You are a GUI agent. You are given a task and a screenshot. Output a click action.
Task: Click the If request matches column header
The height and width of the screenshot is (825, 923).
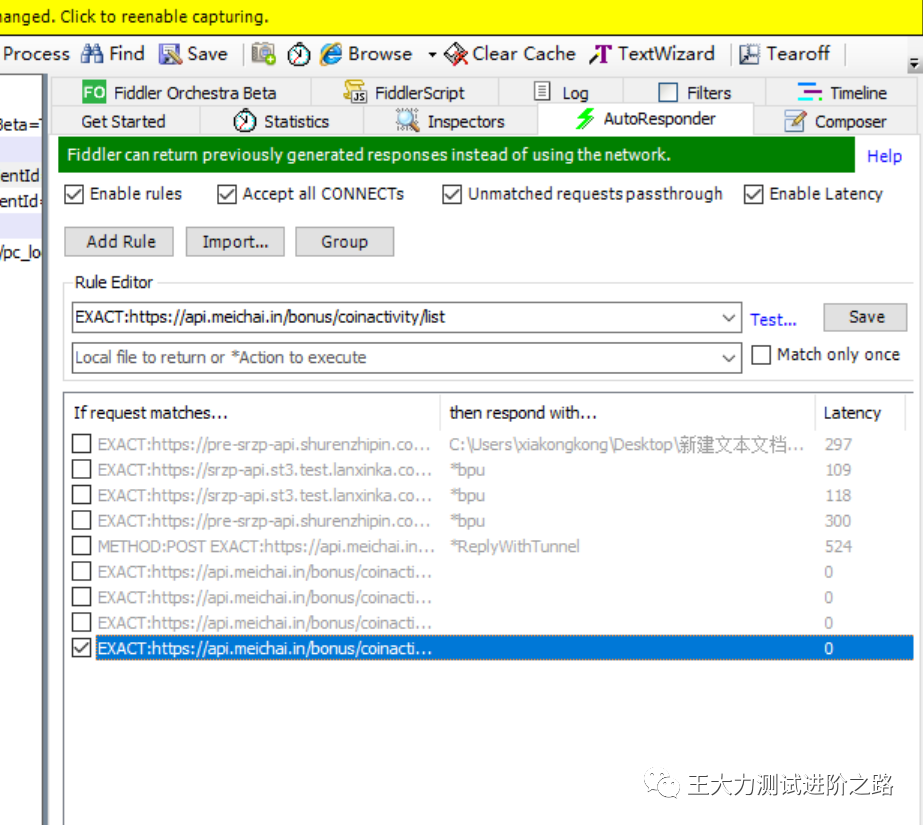pyautogui.click(x=252, y=413)
